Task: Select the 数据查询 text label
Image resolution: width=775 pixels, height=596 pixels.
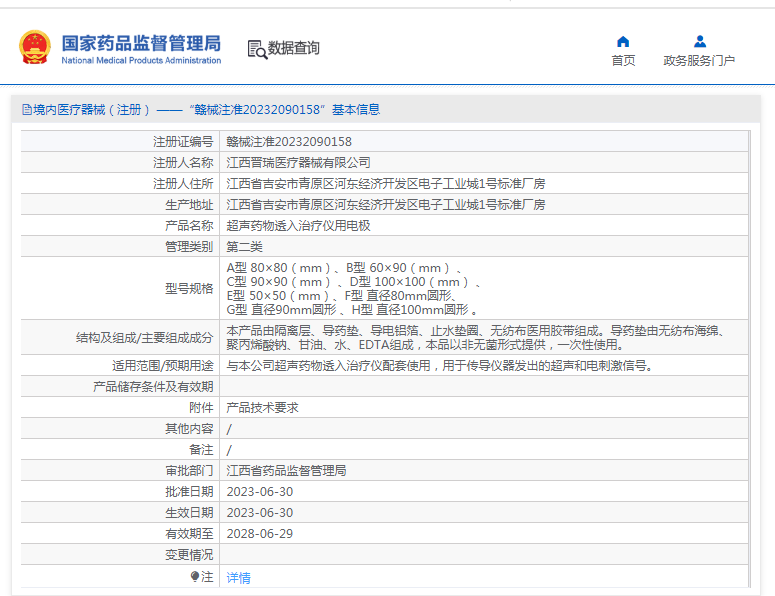Action: (x=294, y=48)
